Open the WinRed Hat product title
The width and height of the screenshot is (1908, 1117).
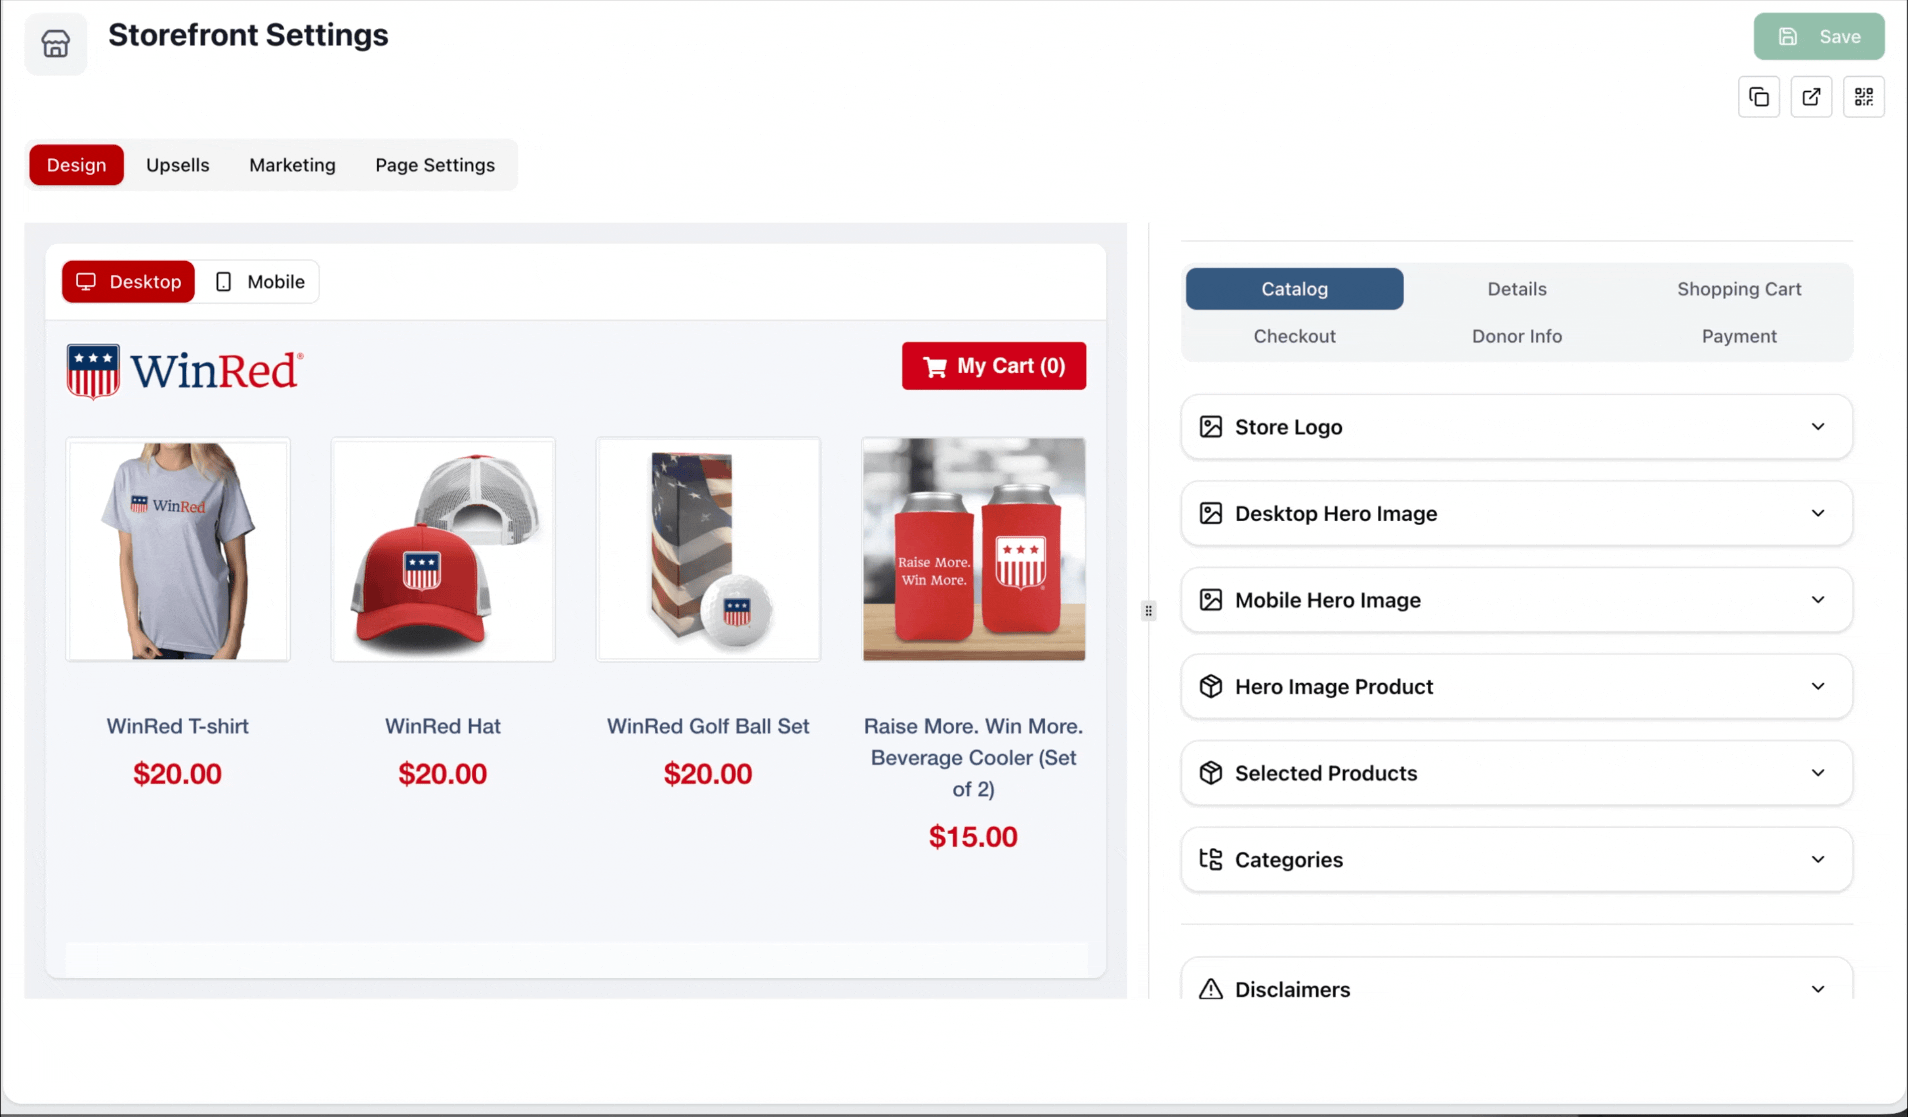[443, 726]
